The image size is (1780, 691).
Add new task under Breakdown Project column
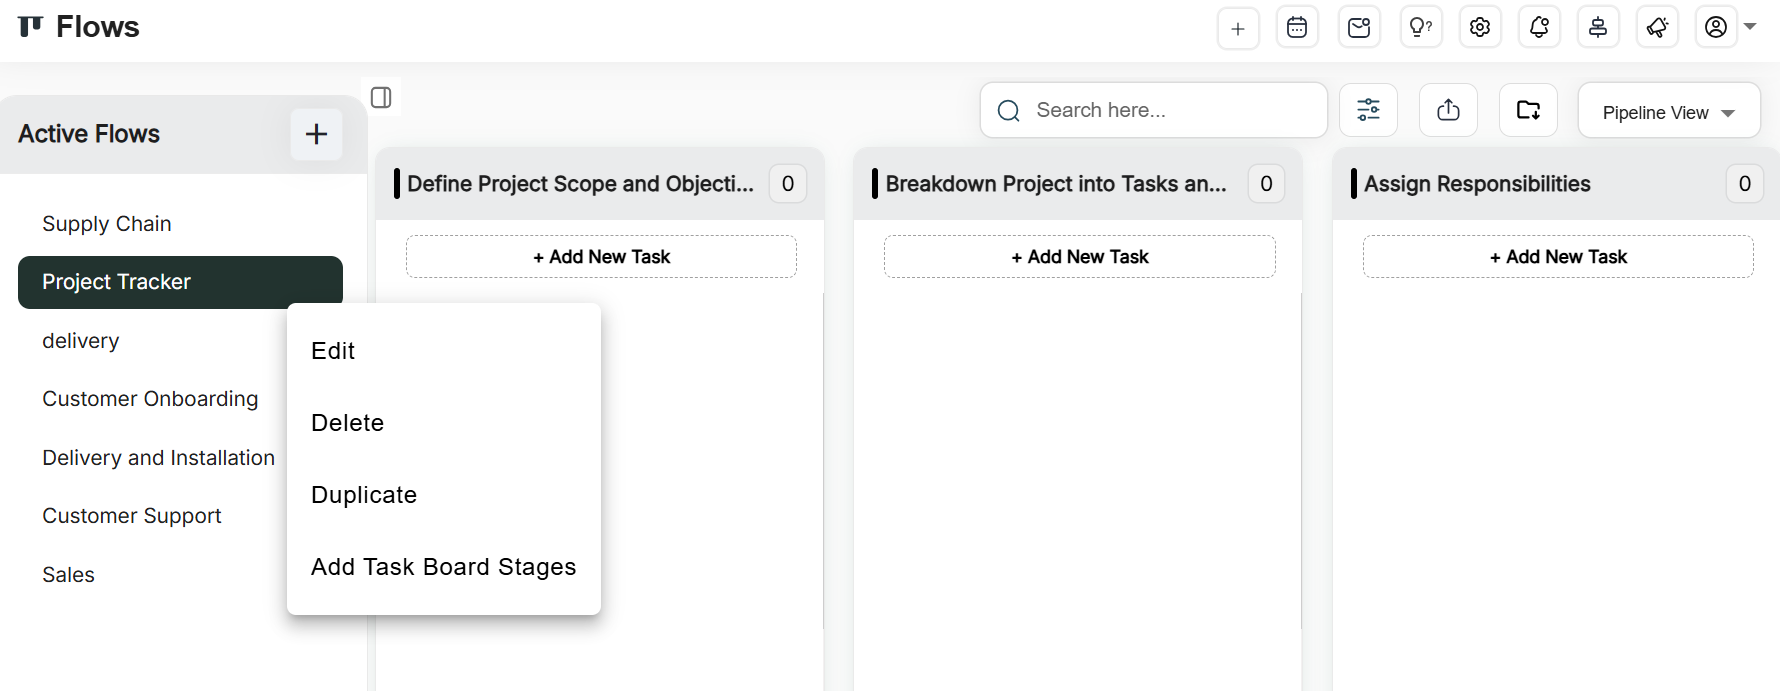coord(1079,257)
